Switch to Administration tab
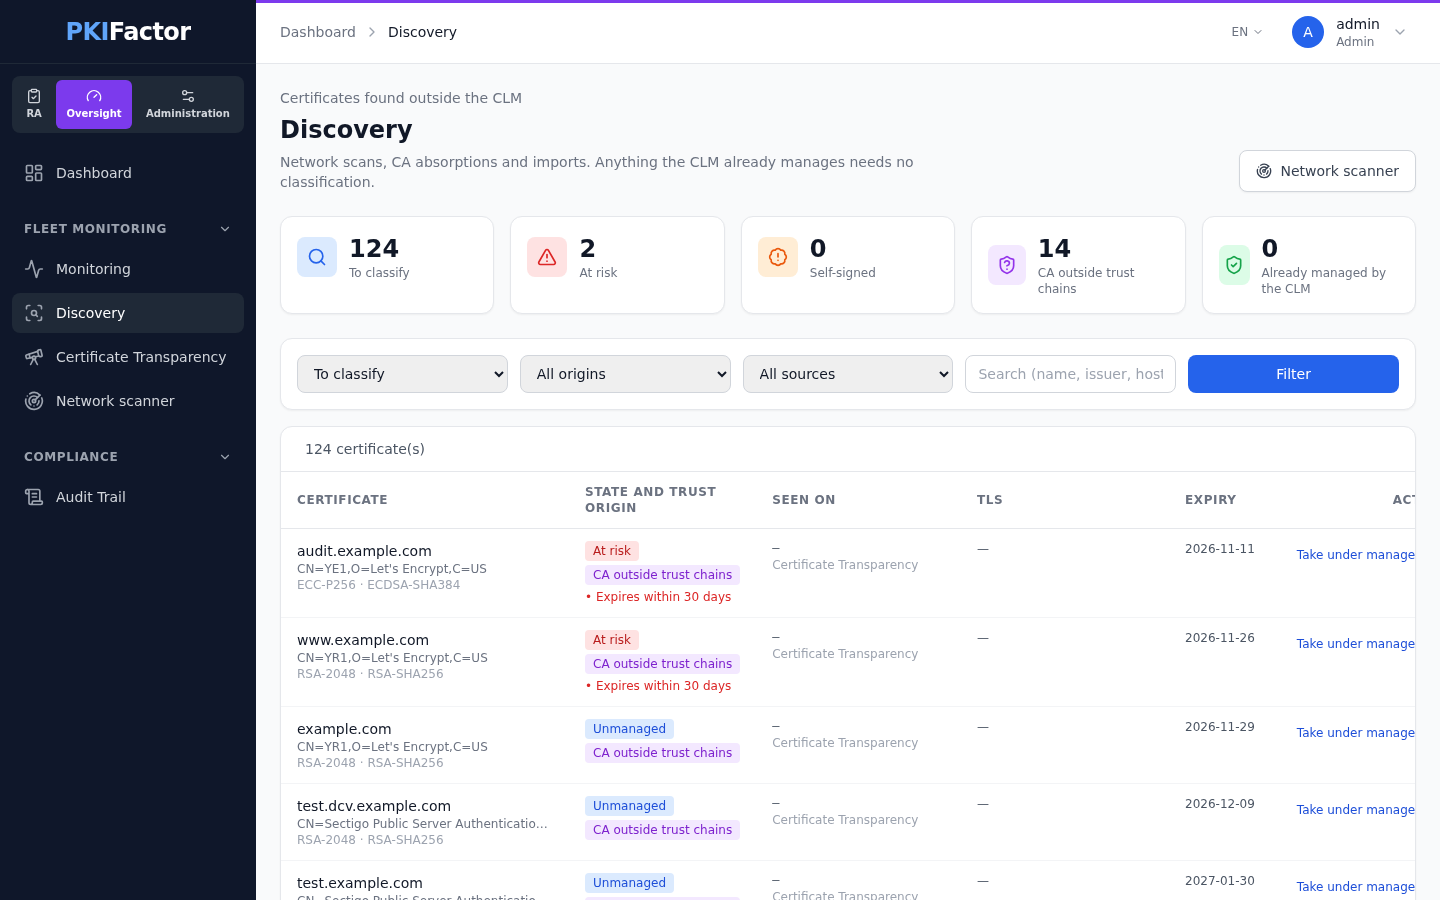The width and height of the screenshot is (1440, 900). click(x=188, y=104)
